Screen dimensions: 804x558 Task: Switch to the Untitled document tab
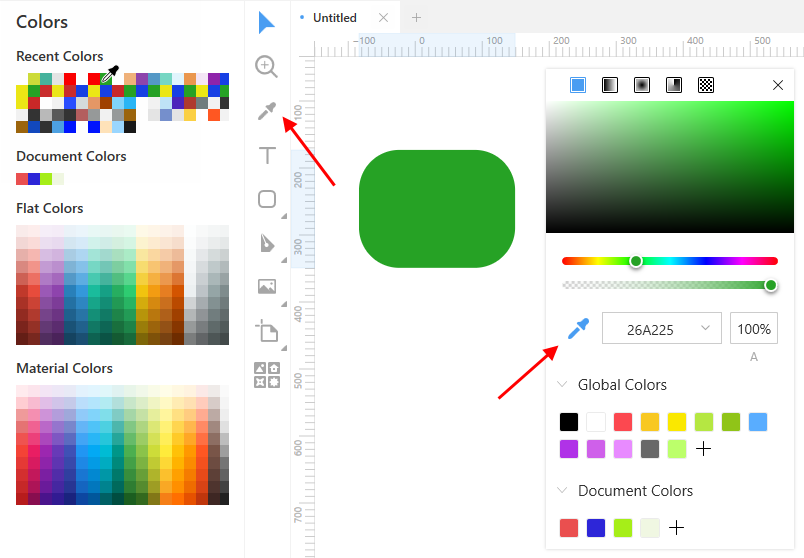pos(335,17)
